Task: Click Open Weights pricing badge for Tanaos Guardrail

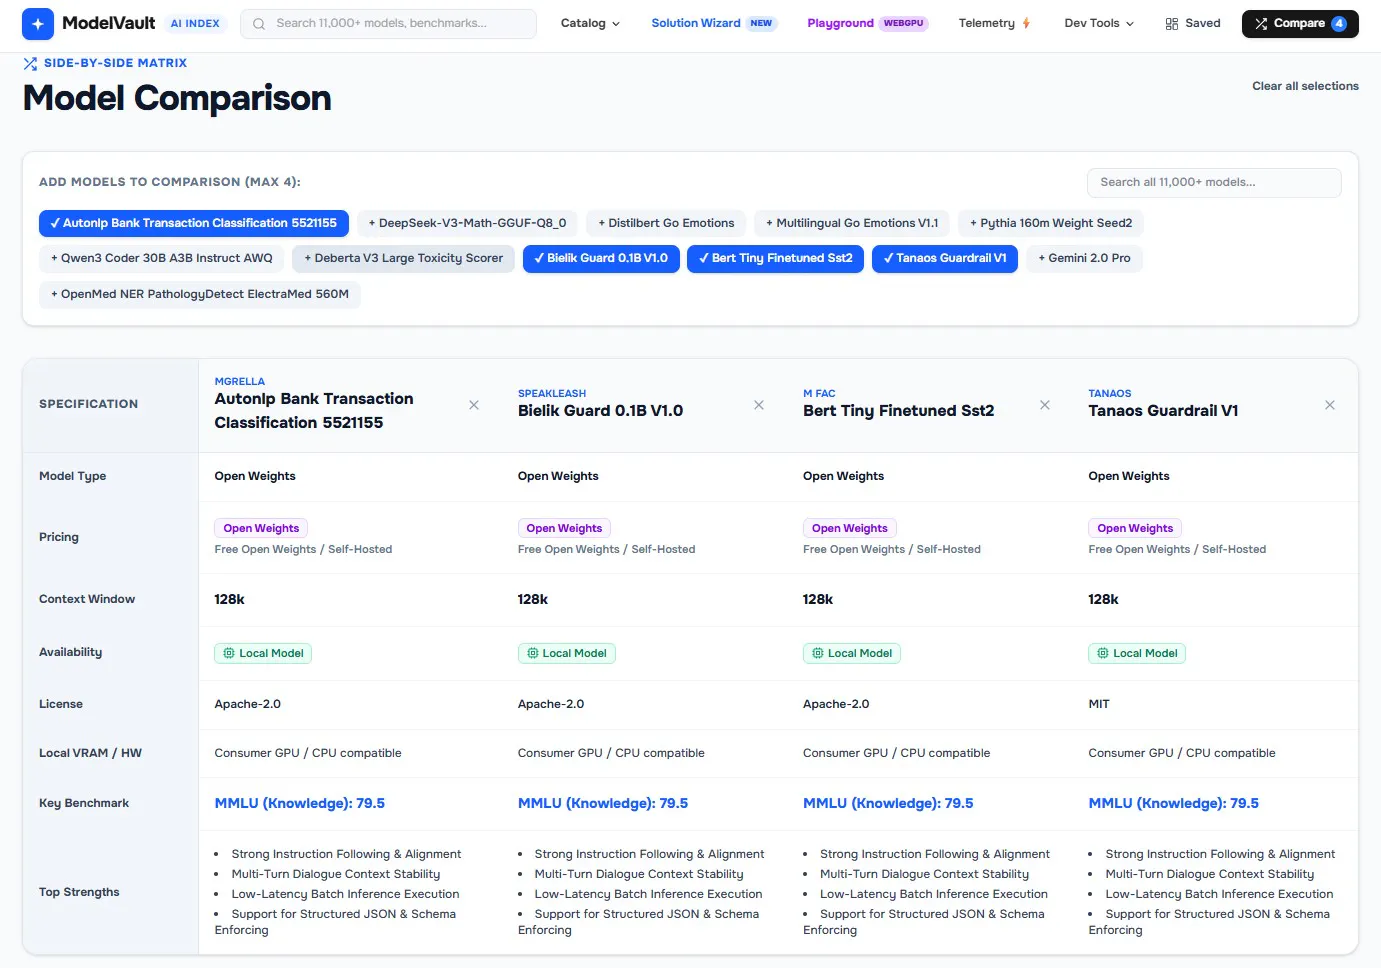Action: (x=1135, y=528)
